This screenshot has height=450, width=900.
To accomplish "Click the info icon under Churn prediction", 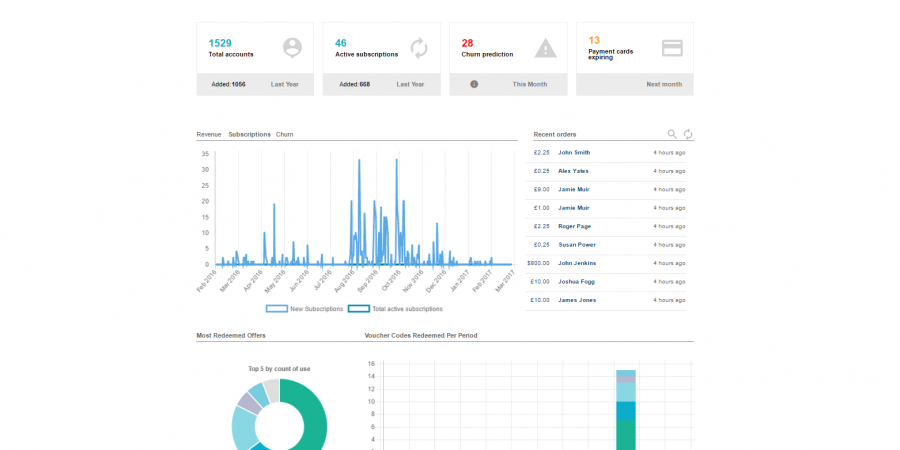I will [474, 84].
